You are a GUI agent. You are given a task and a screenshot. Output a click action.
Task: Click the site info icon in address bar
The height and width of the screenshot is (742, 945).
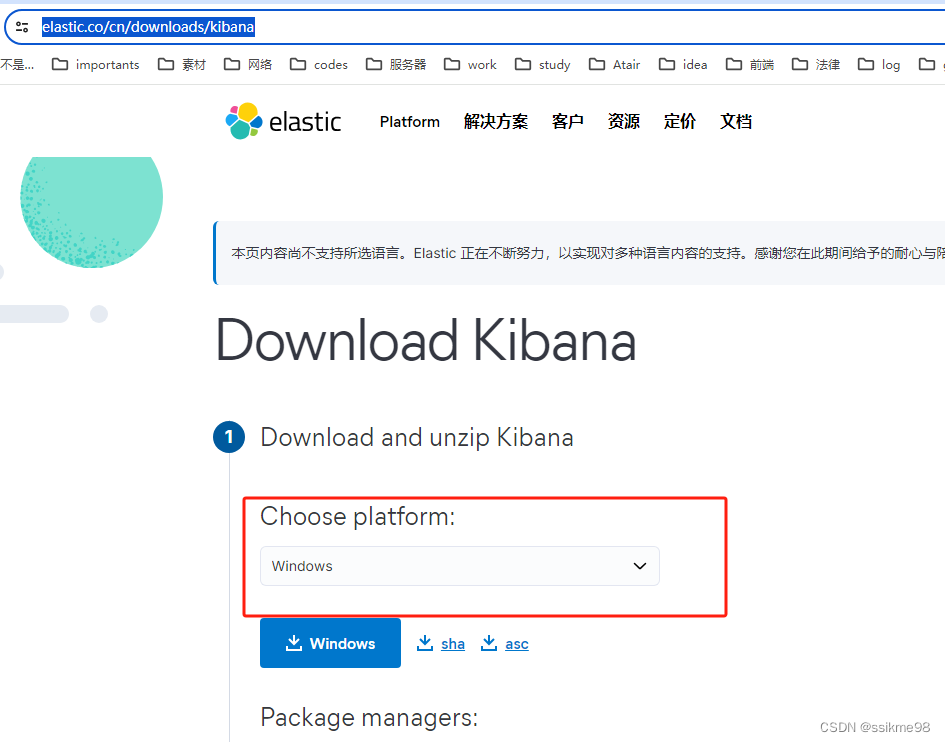[x=22, y=27]
